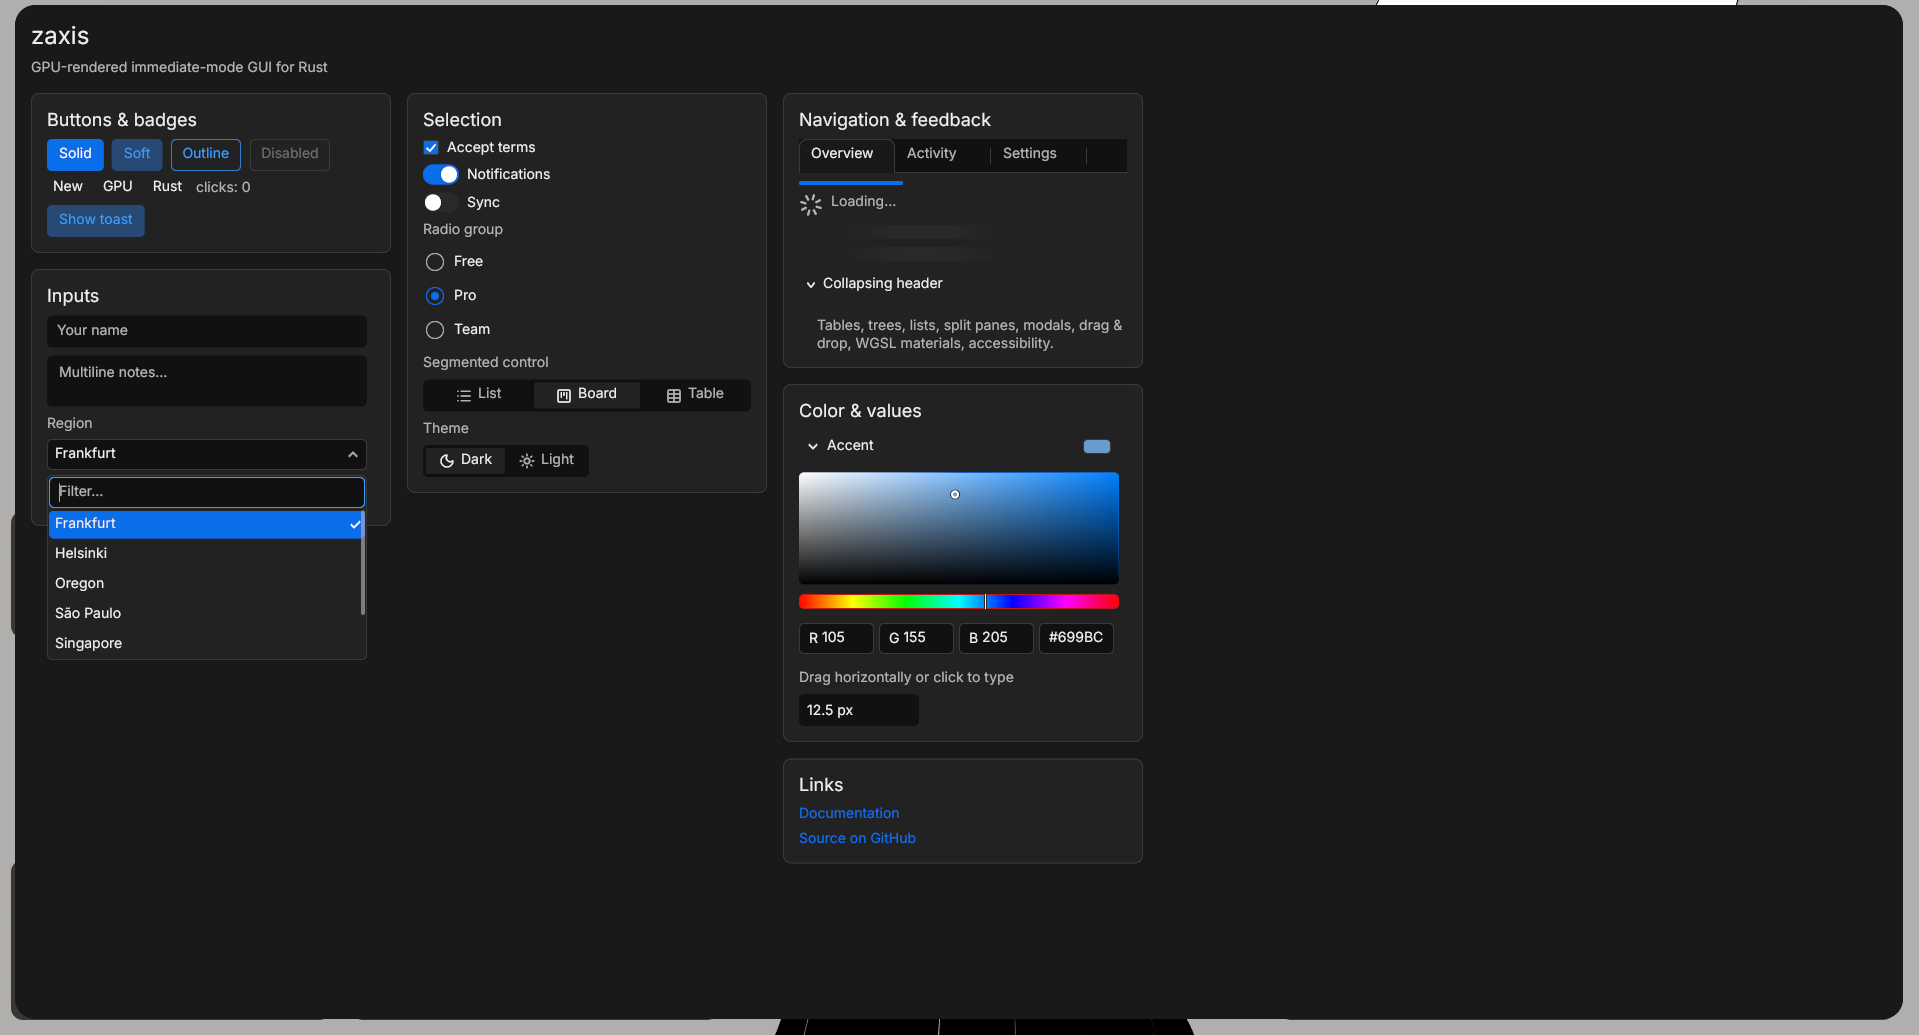1919x1035 pixels.
Task: Click the Solid button
Action: pyautogui.click(x=75, y=154)
